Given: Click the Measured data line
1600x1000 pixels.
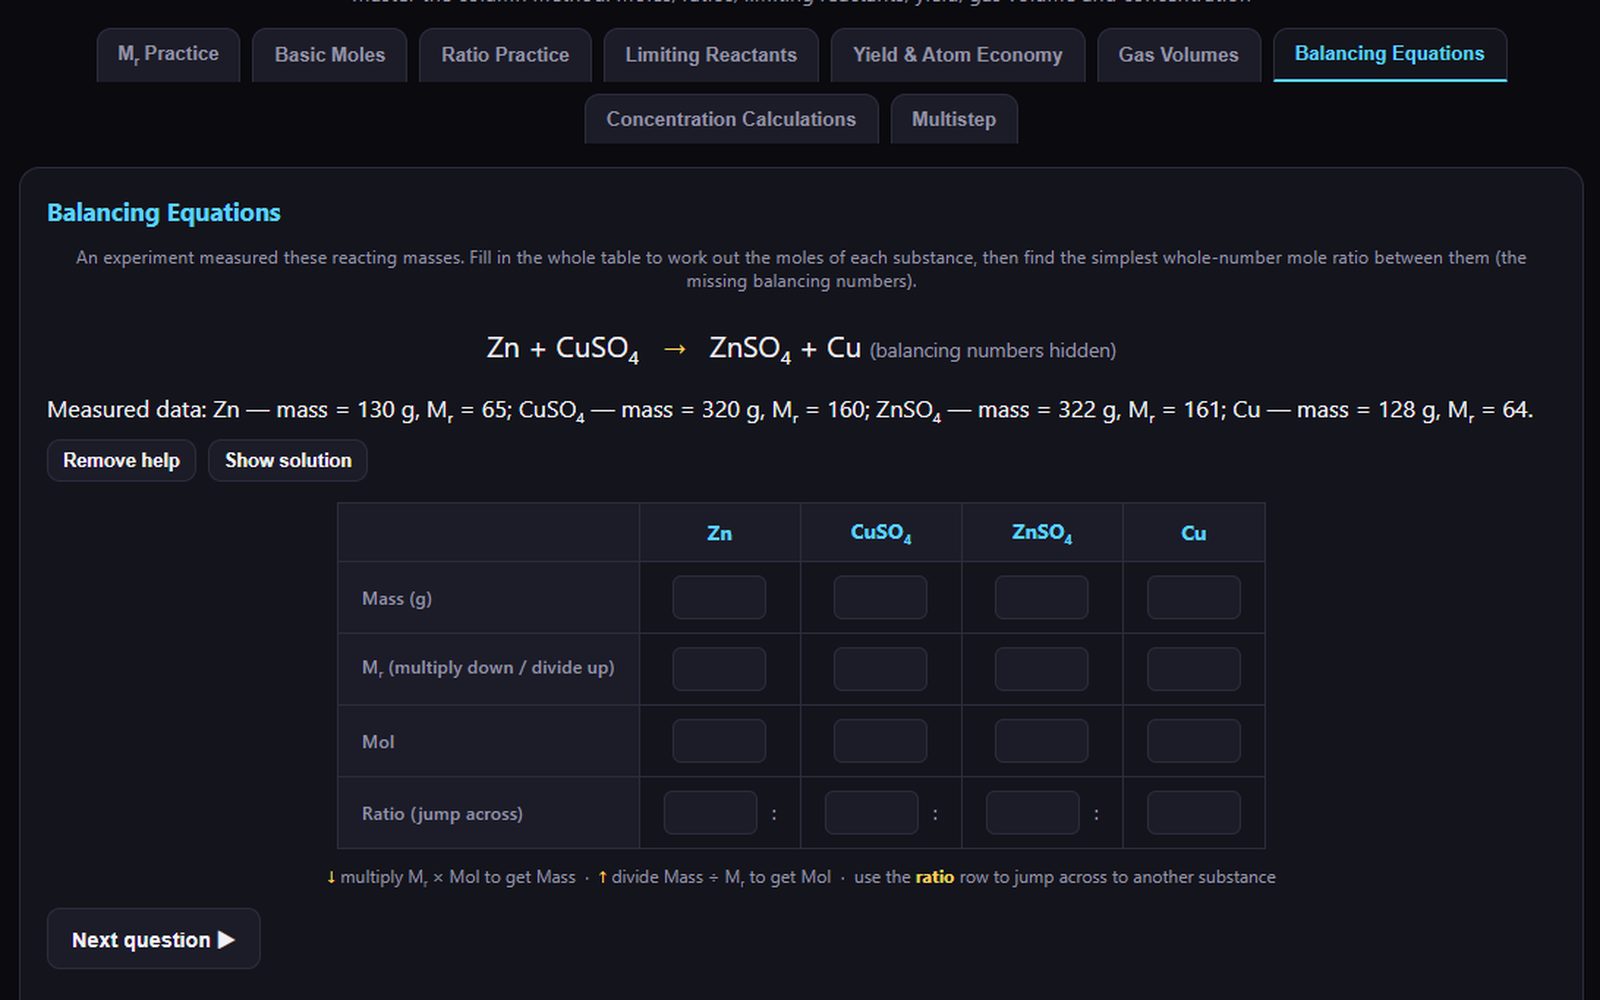Looking at the screenshot, I should tap(790, 410).
